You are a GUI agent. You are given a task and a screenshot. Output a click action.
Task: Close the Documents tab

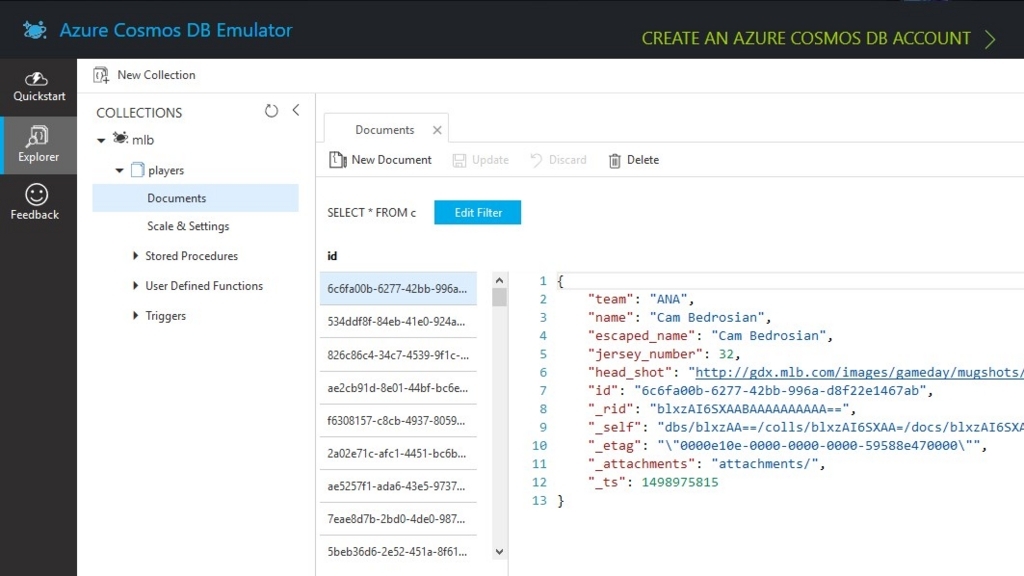pyautogui.click(x=437, y=130)
